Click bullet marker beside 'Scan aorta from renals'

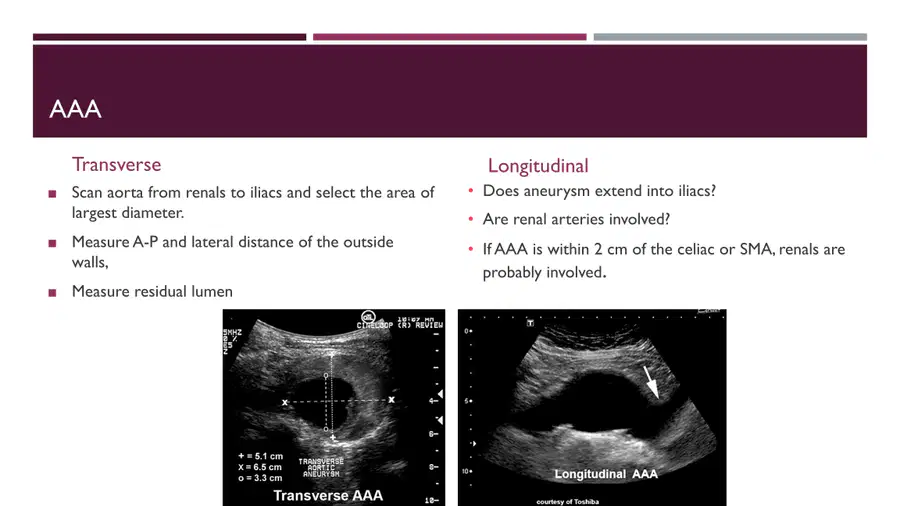pos(52,194)
